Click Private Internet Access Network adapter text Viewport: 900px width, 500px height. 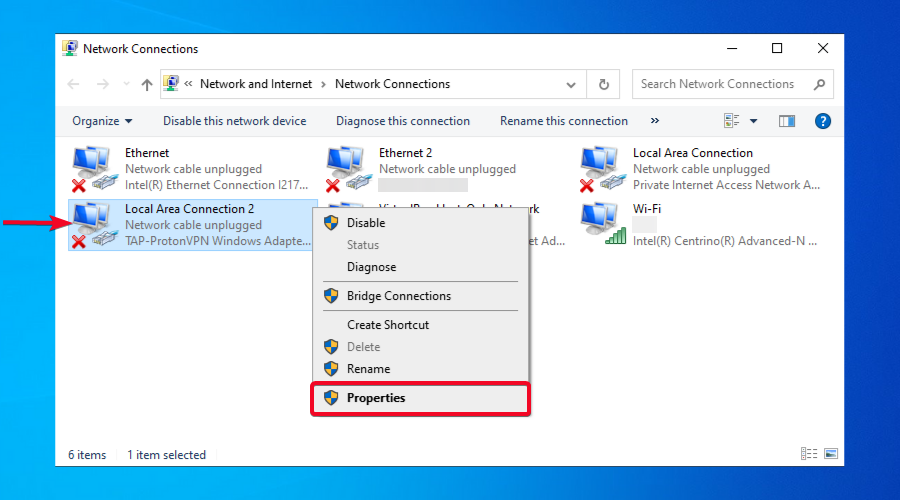click(726, 185)
